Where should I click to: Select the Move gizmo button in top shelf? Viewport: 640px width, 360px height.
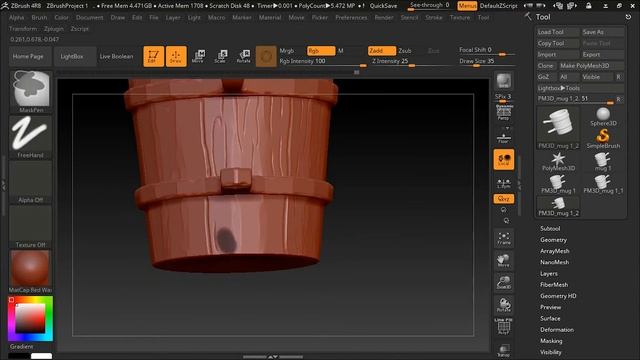(x=198, y=56)
